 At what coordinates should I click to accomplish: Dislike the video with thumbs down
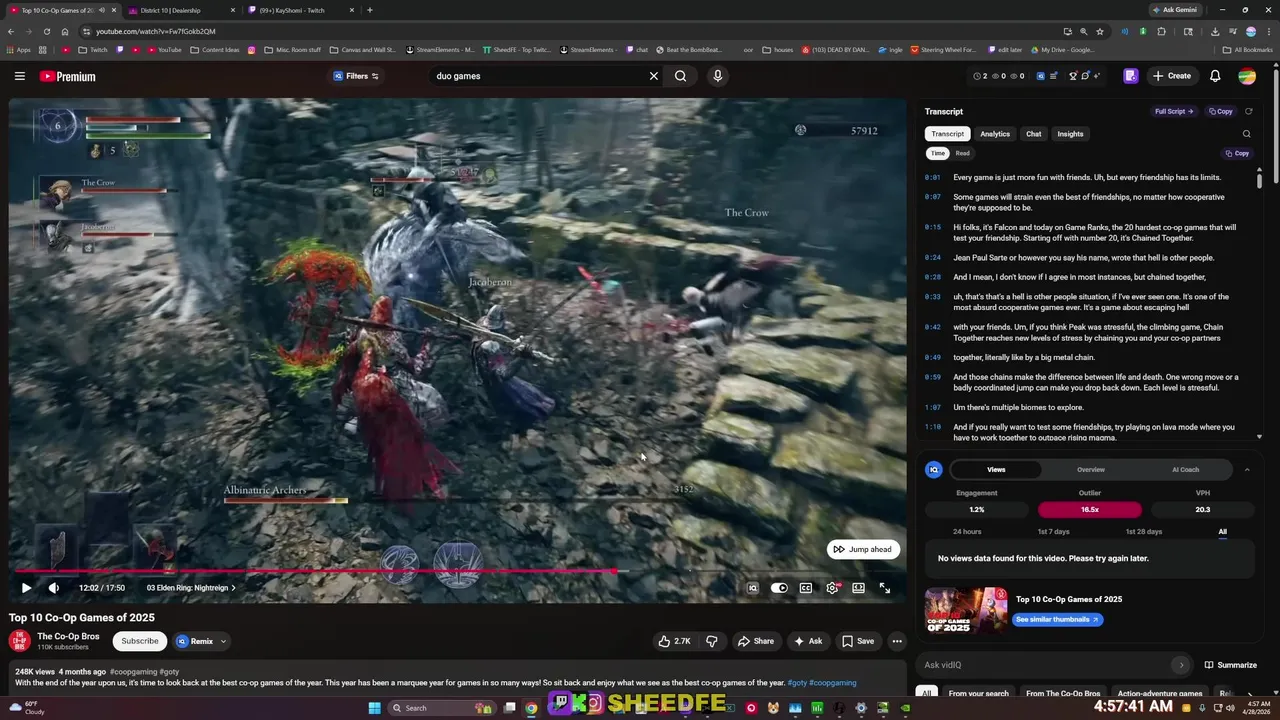[x=712, y=641]
